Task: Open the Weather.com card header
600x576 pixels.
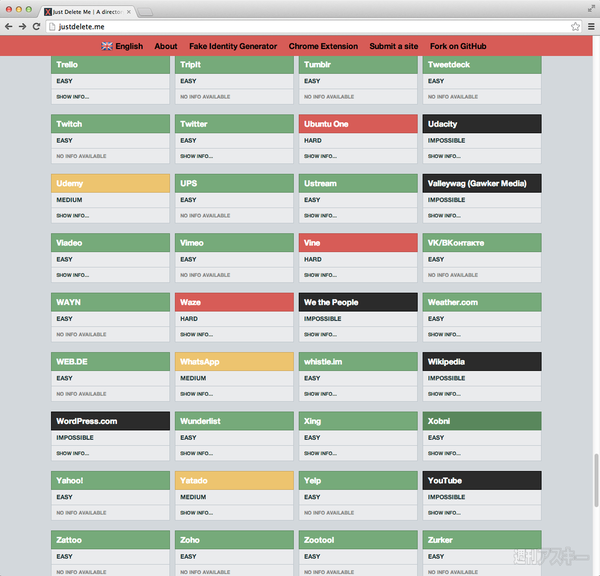Action: pos(482,302)
